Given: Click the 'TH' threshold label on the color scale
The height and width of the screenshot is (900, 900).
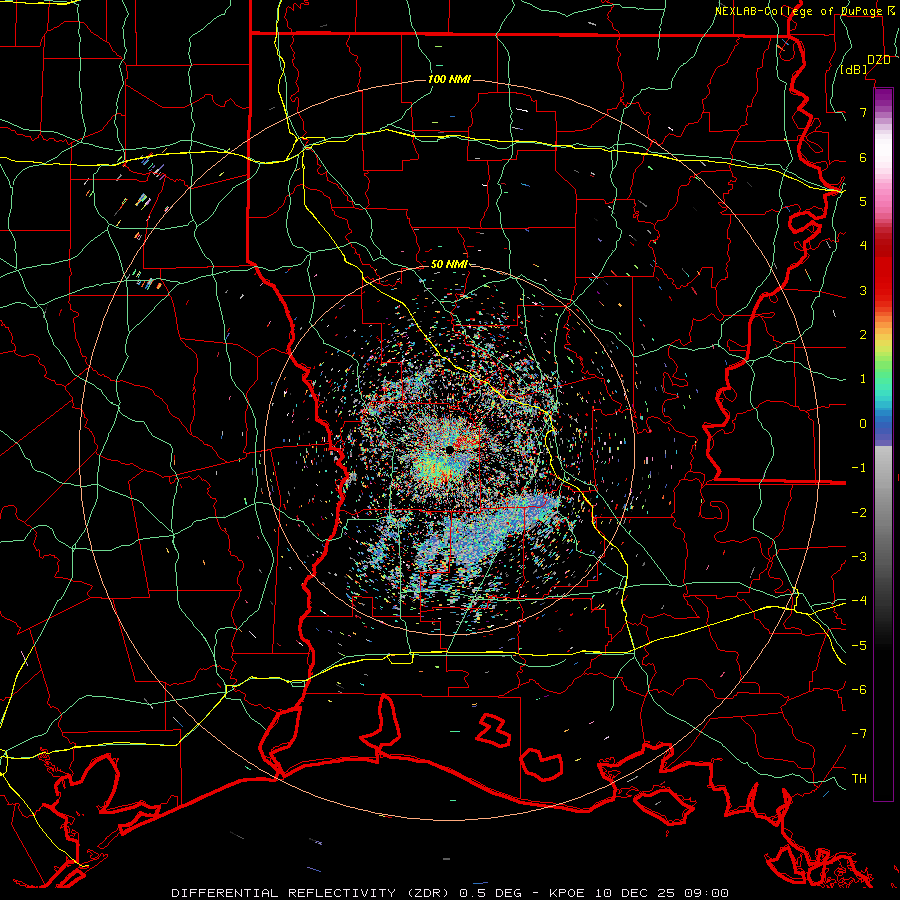Looking at the screenshot, I should click(859, 779).
